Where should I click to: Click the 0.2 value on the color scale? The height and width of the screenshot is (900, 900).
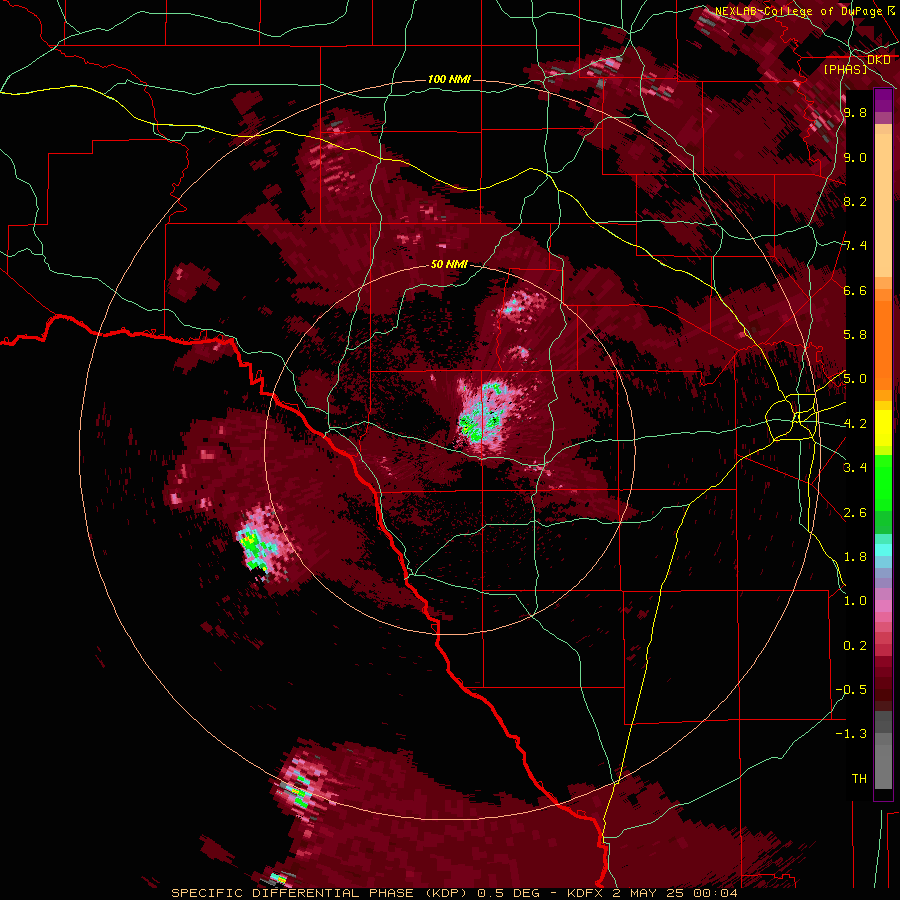(x=855, y=646)
